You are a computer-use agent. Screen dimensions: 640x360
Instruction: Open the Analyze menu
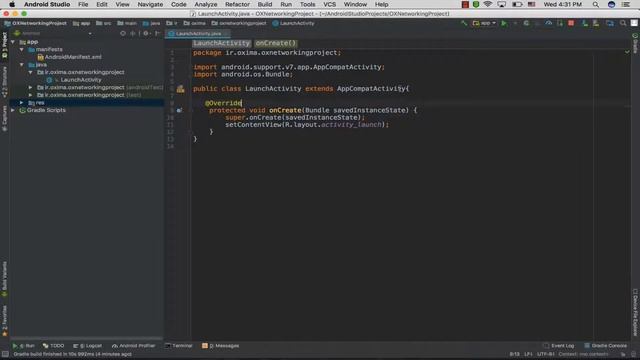tap(206, 4)
